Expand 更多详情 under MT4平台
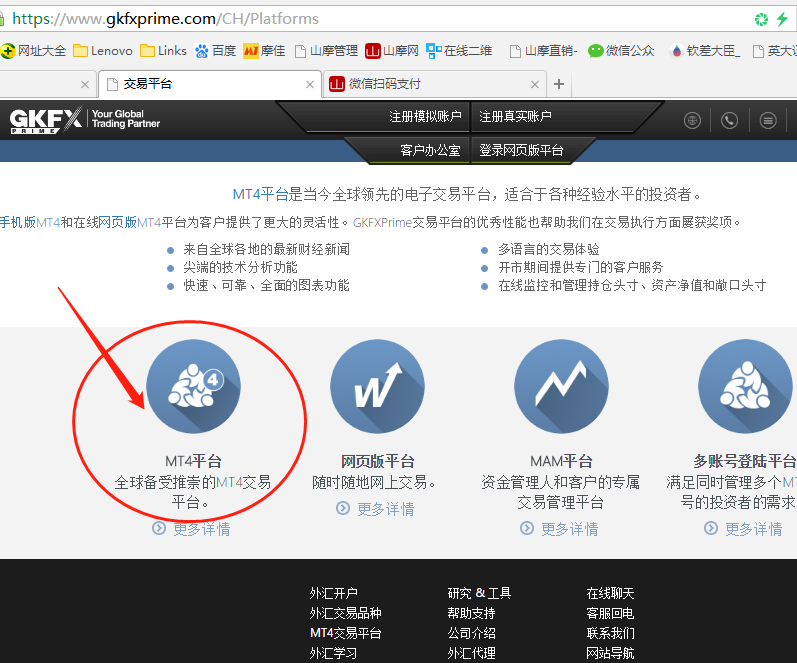The width and height of the screenshot is (797, 663). click(192, 529)
